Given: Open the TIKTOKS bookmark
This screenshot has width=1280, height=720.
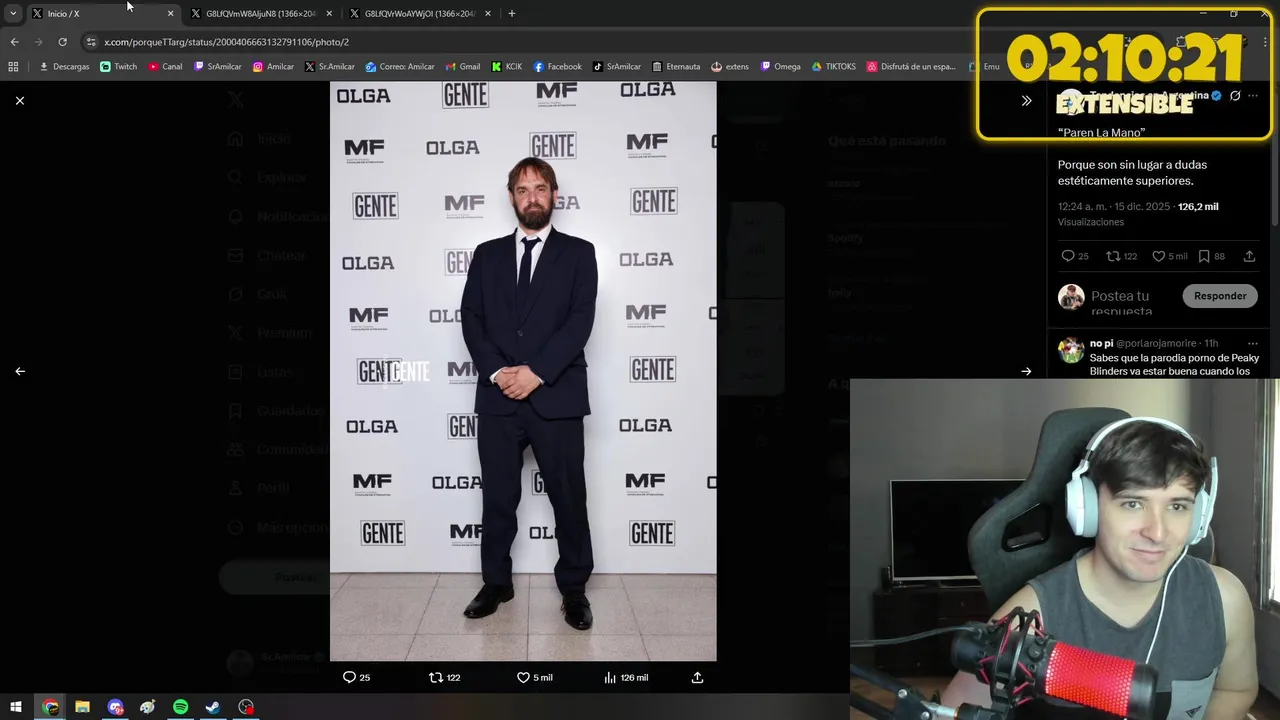Looking at the screenshot, I should coord(833,67).
